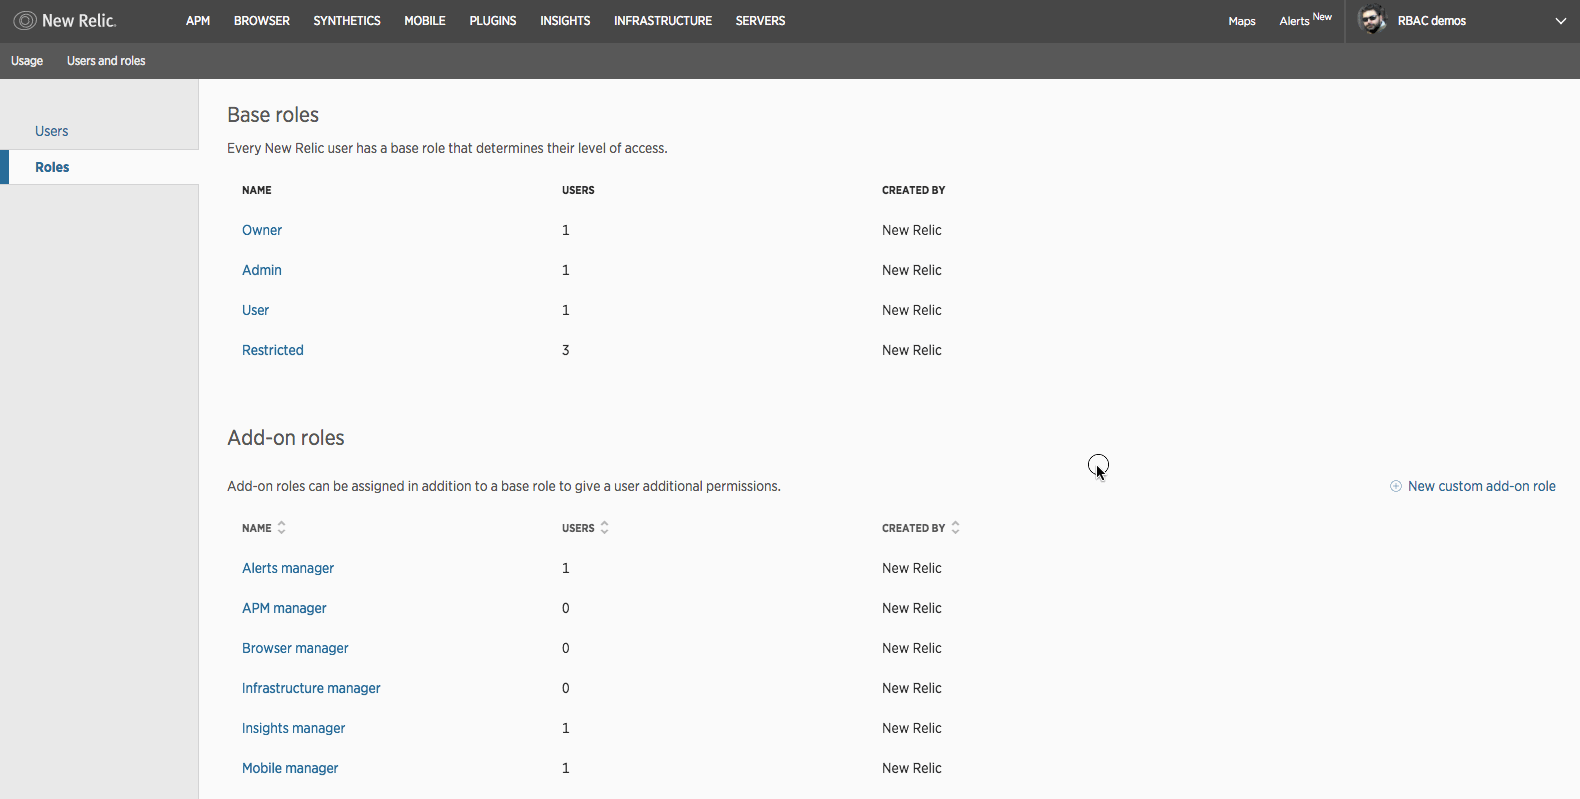The height and width of the screenshot is (799, 1580).
Task: Click base roles NAME header
Action: tap(257, 190)
